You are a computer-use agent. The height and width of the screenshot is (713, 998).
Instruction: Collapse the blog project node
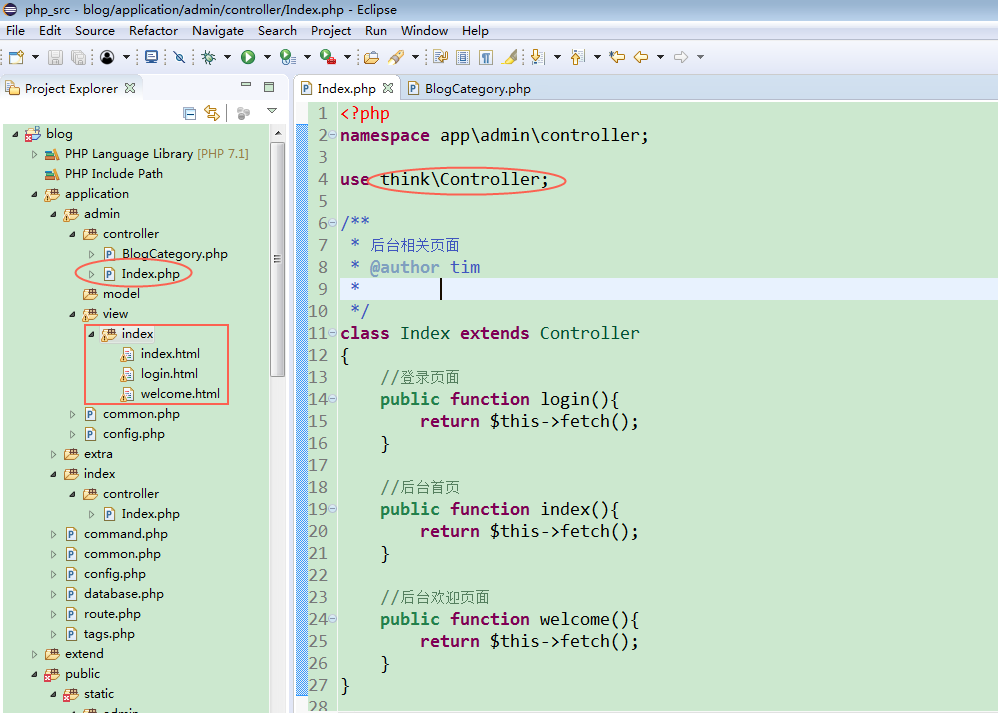(15, 134)
